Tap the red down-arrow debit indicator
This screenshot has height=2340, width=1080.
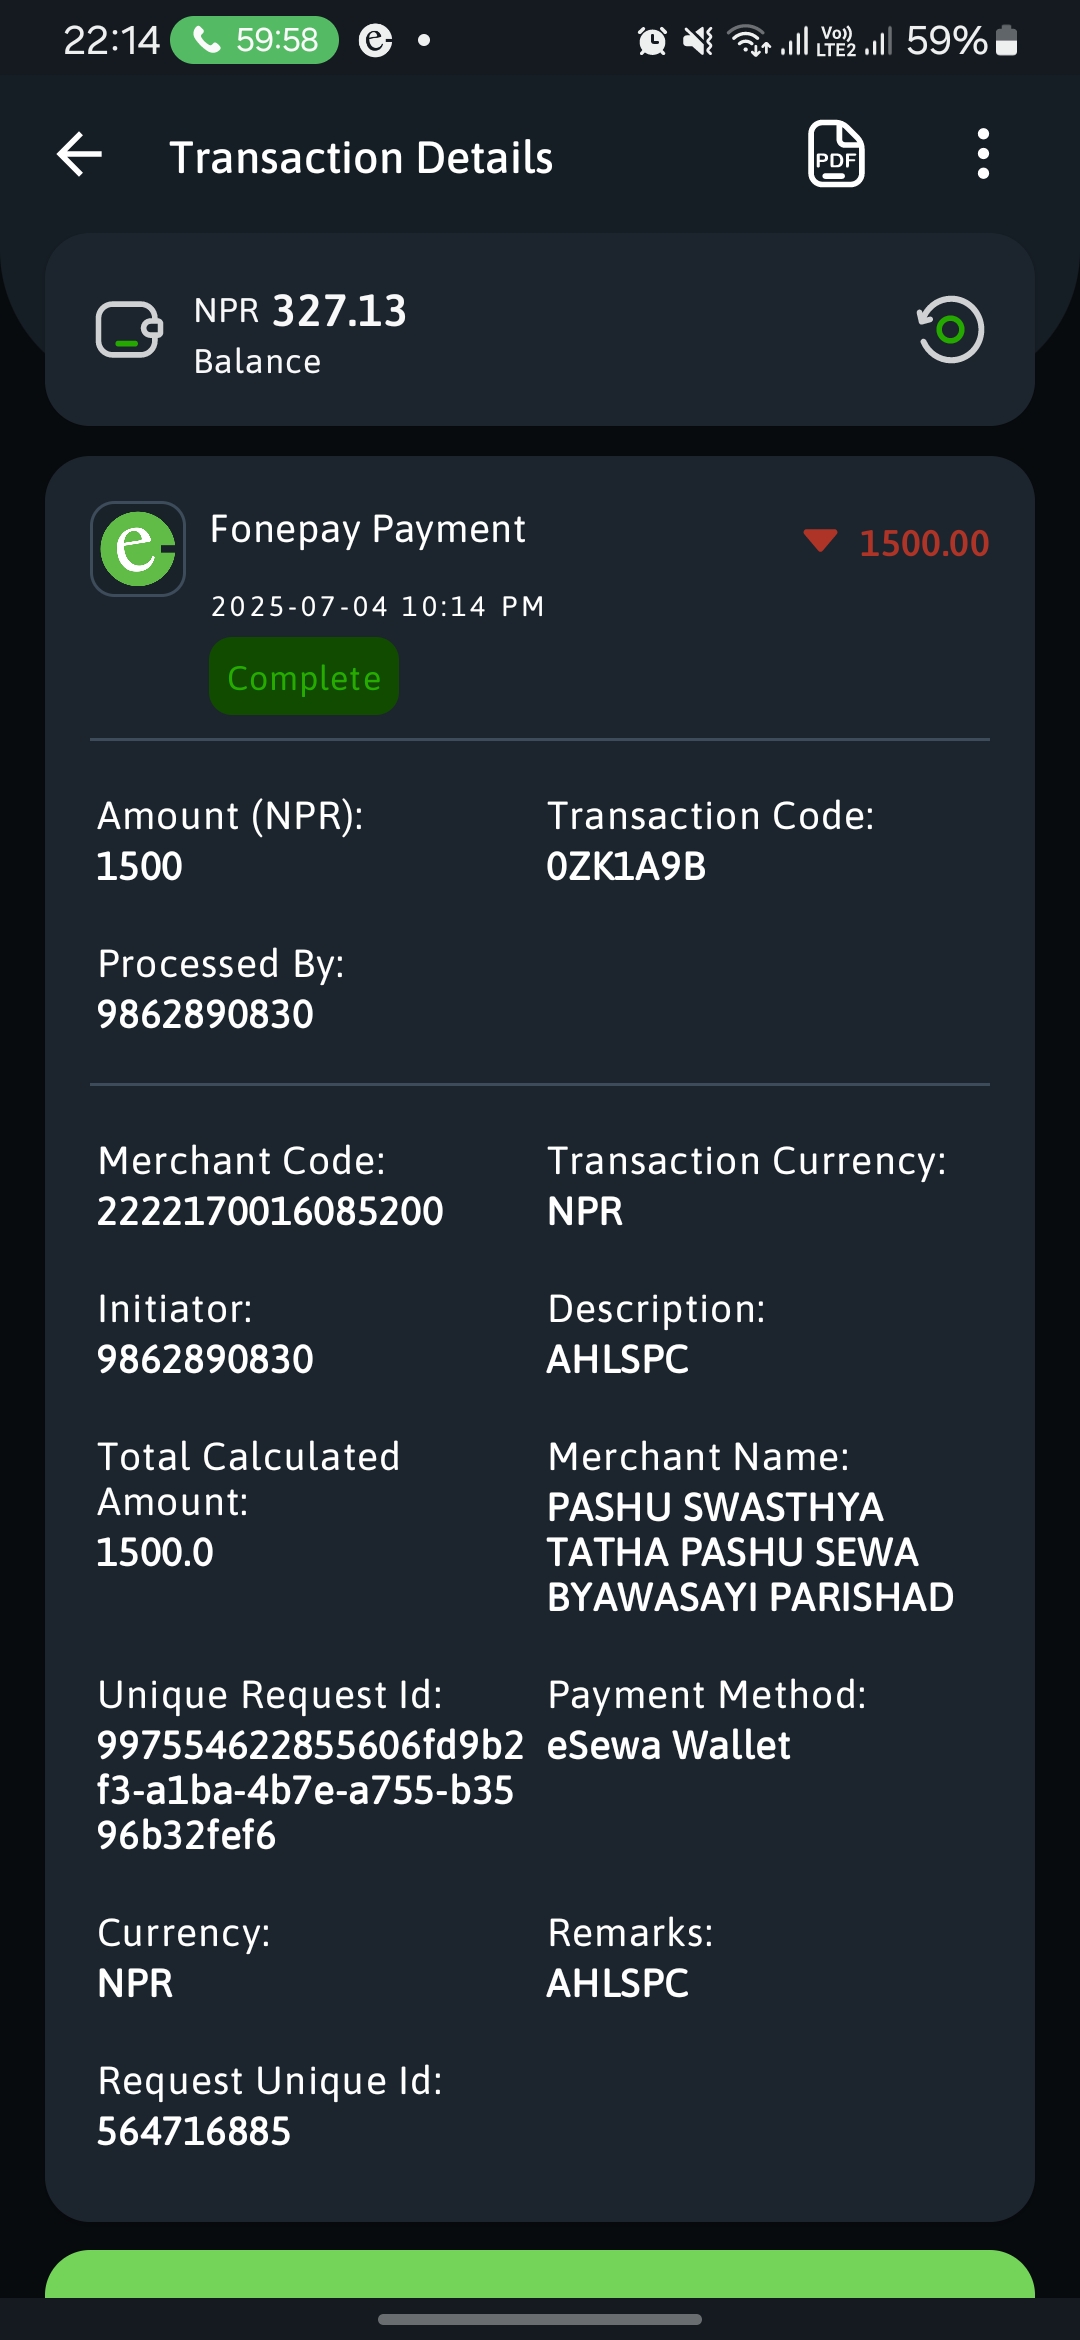pyautogui.click(x=820, y=541)
